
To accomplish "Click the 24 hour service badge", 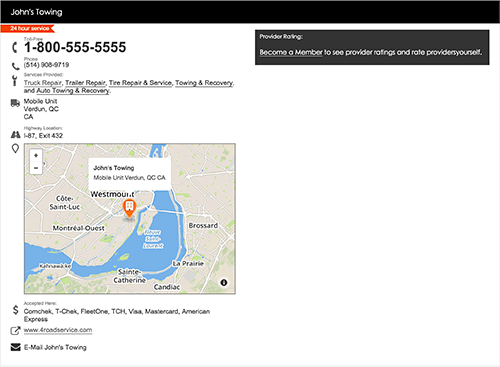I will click(28, 29).
